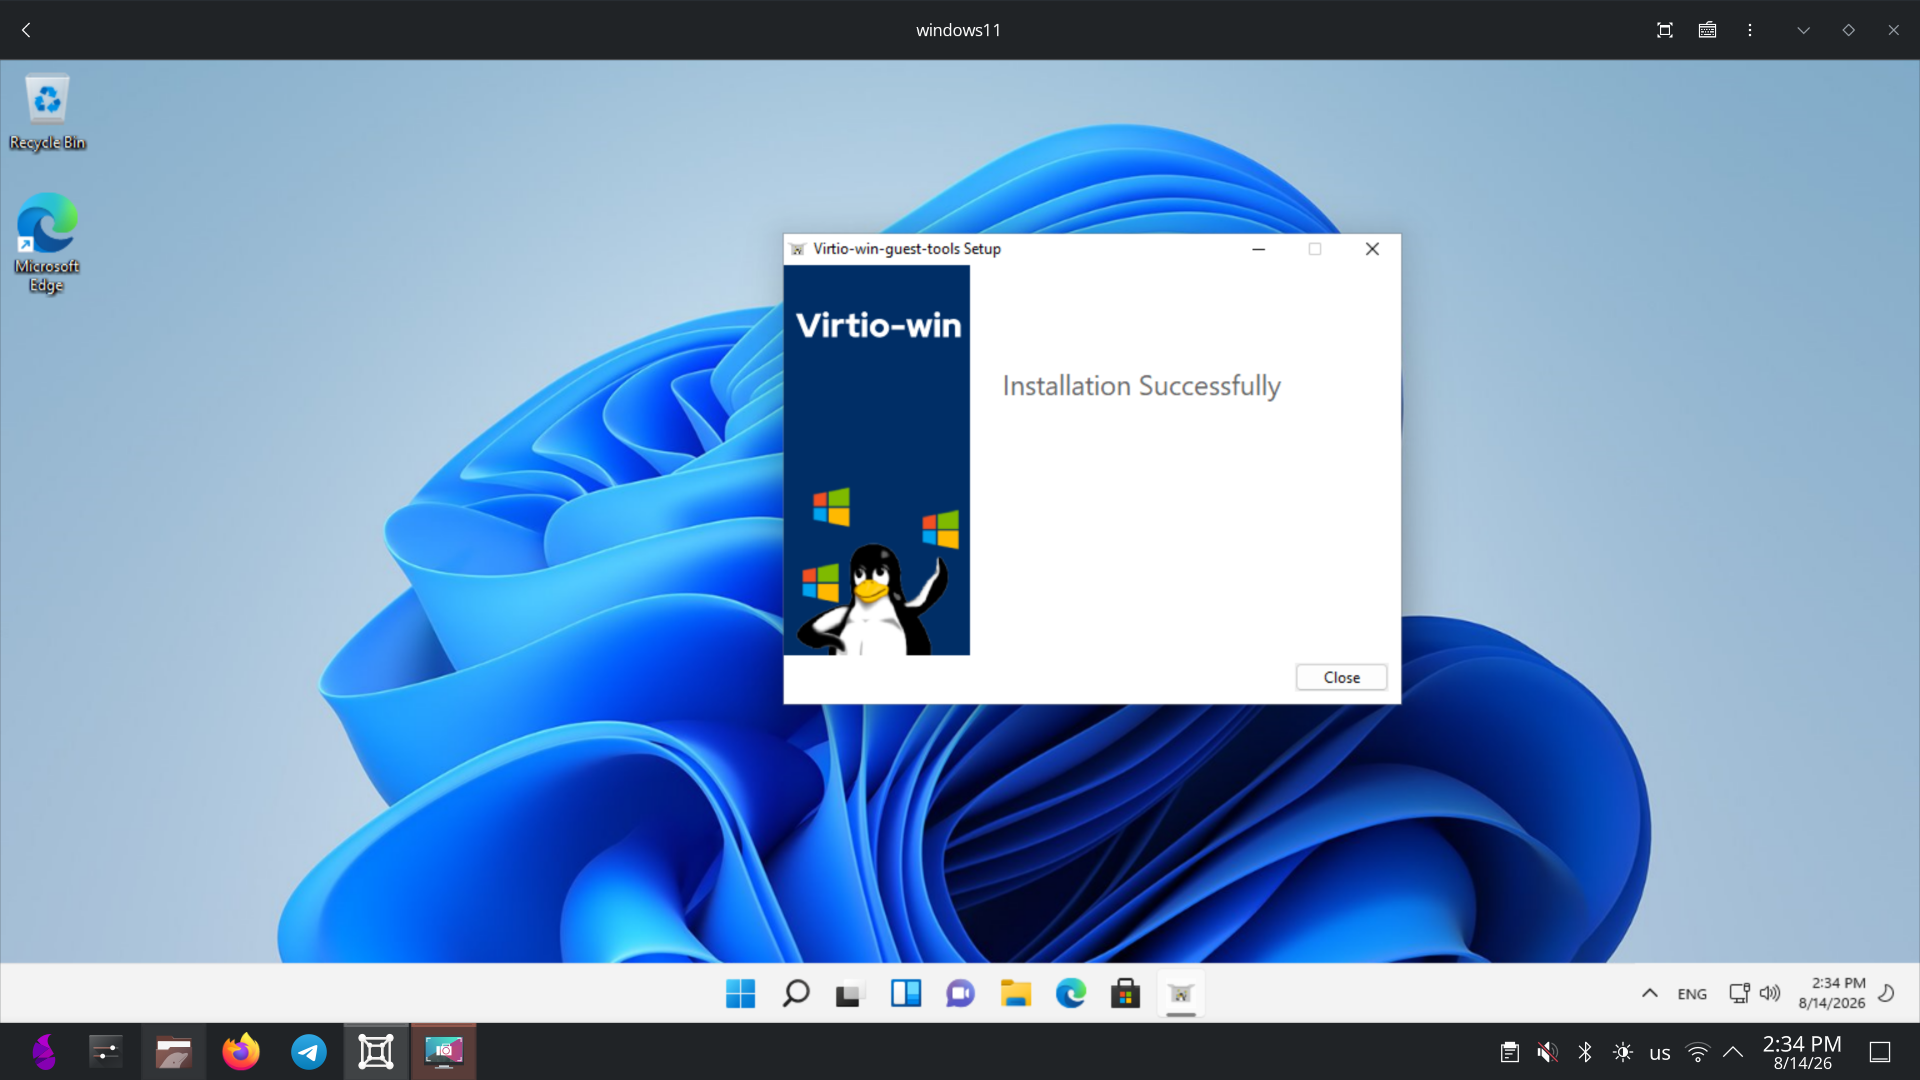Click the 'us' keyboard layout indicator
This screenshot has height=1080, width=1920.
pyautogui.click(x=1660, y=1053)
